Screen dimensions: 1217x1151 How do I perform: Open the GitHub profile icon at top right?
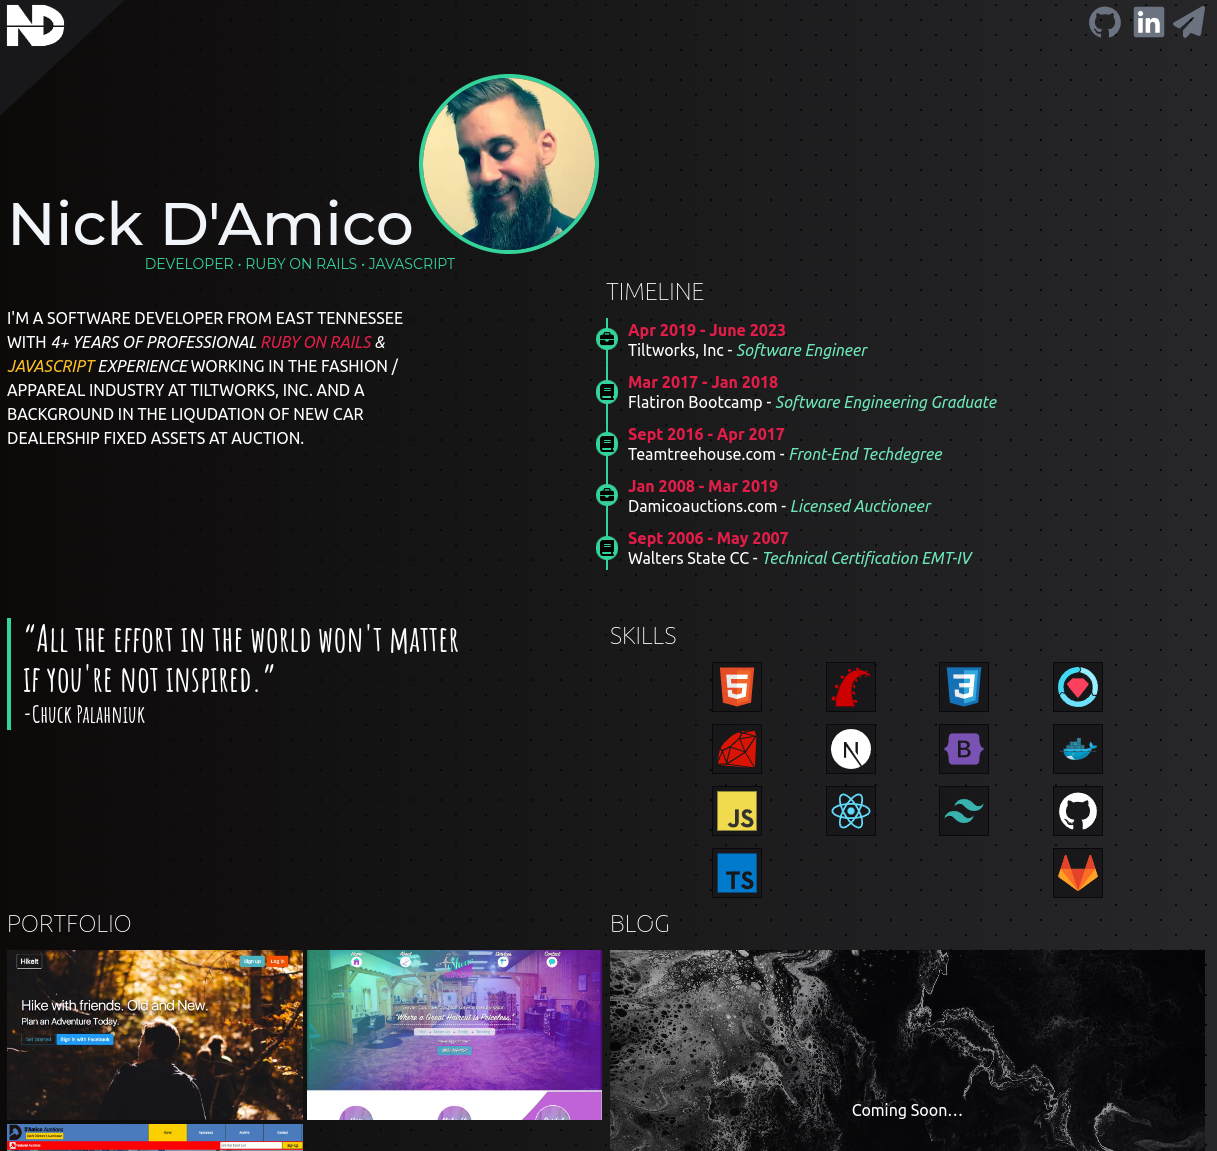tap(1104, 21)
